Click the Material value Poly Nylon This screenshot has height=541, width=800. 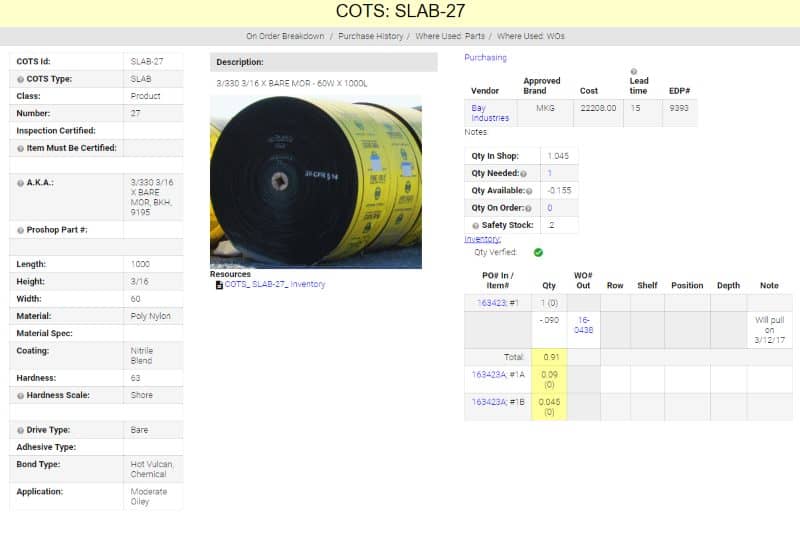coord(151,316)
